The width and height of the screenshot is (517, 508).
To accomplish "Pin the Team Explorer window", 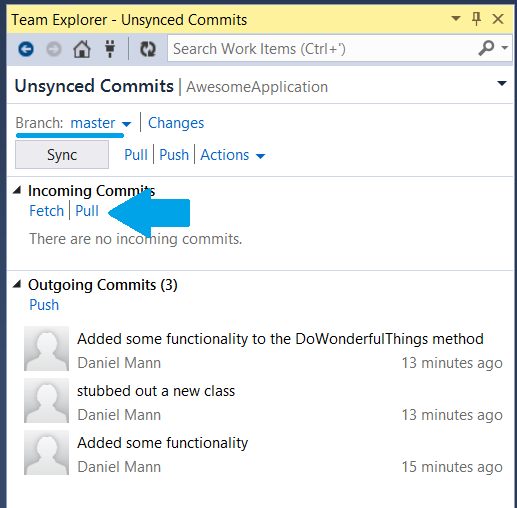I will 477,19.
